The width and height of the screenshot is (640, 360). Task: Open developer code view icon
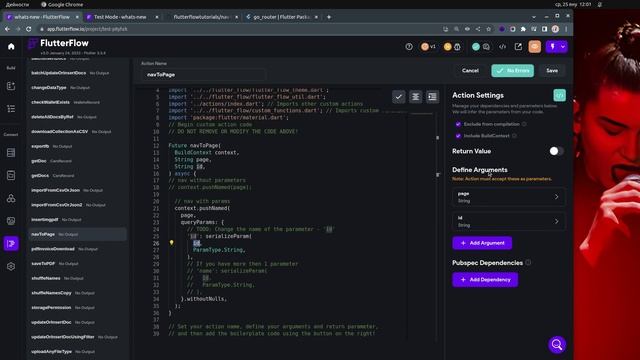pyautogui.click(x=502, y=47)
